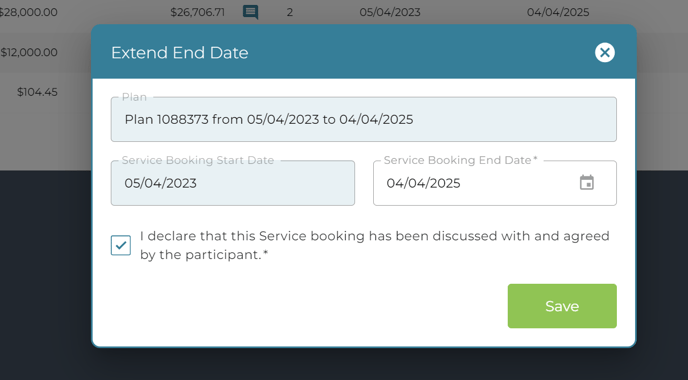Tick the participant declaration checkbox
The height and width of the screenshot is (380, 688).
(121, 245)
